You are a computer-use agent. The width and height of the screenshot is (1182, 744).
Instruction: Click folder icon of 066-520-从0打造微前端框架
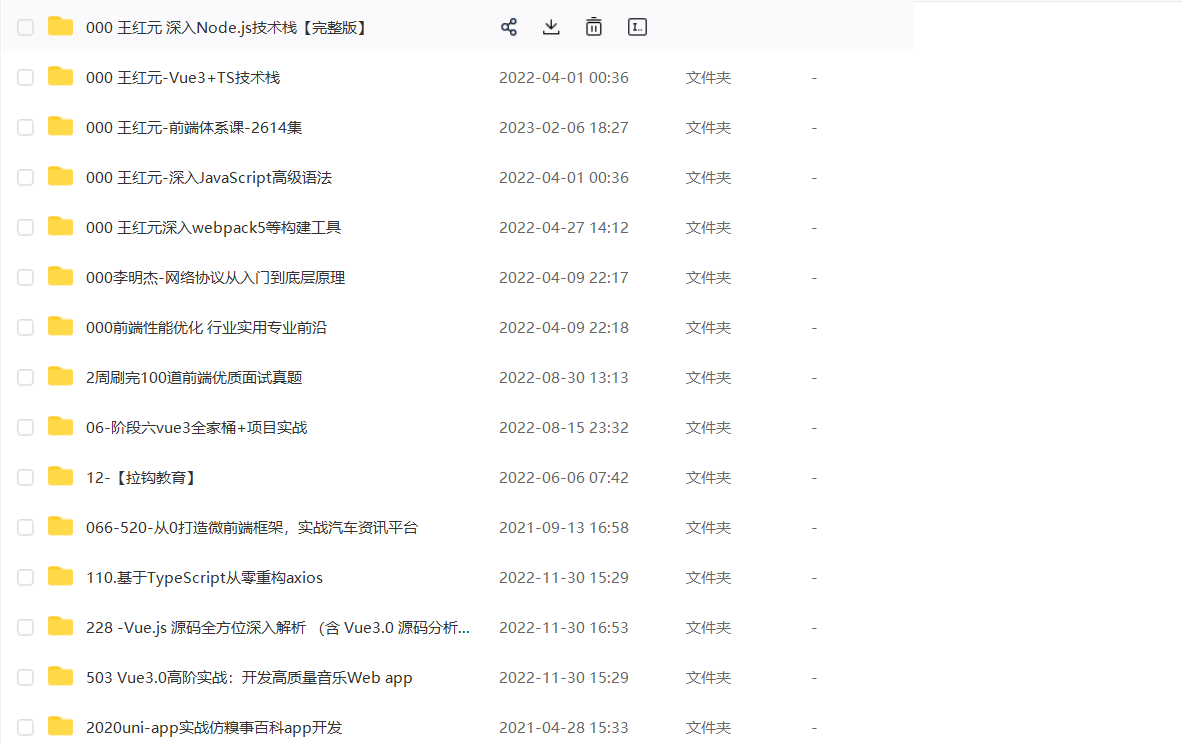point(60,527)
